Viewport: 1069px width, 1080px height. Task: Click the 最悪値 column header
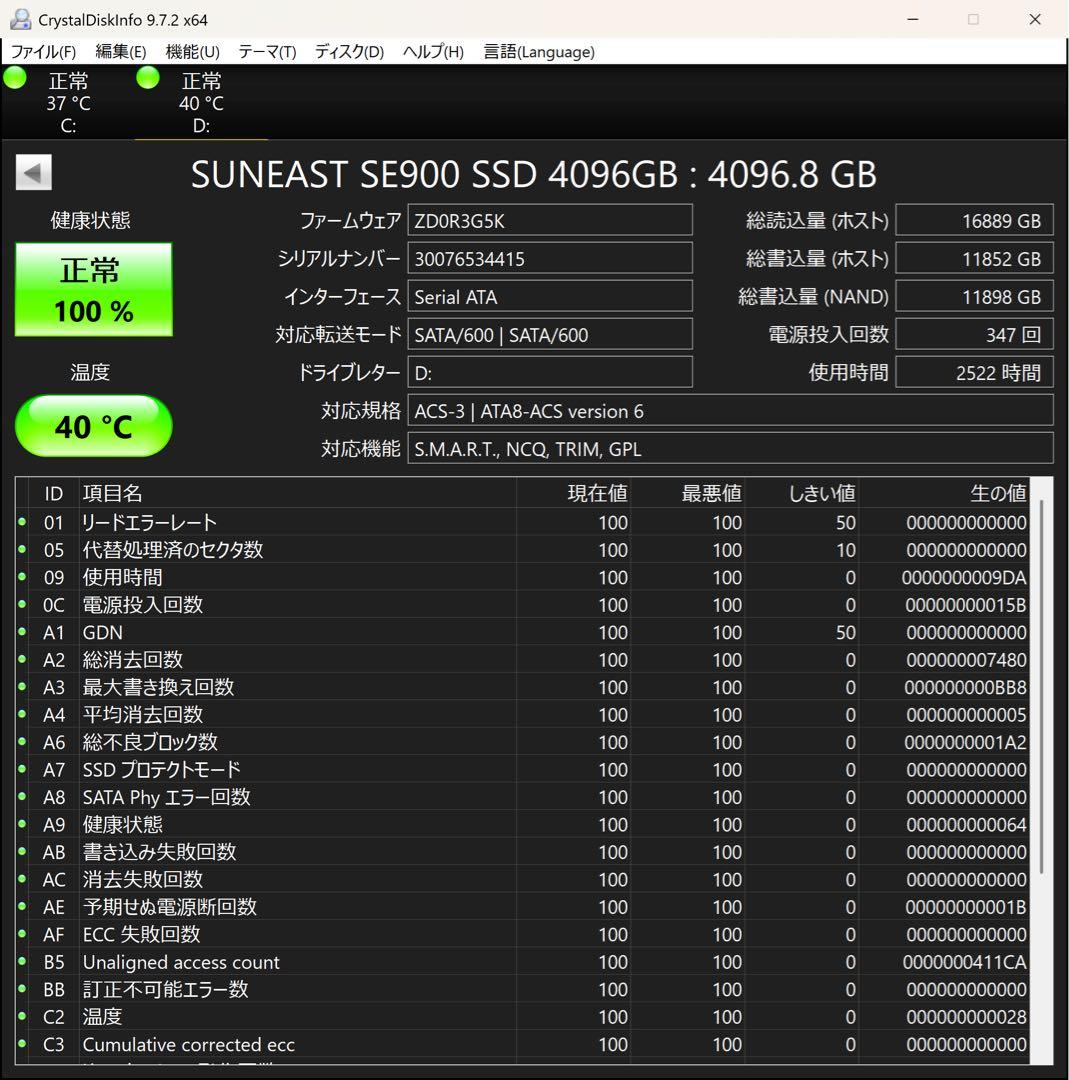click(x=687, y=492)
